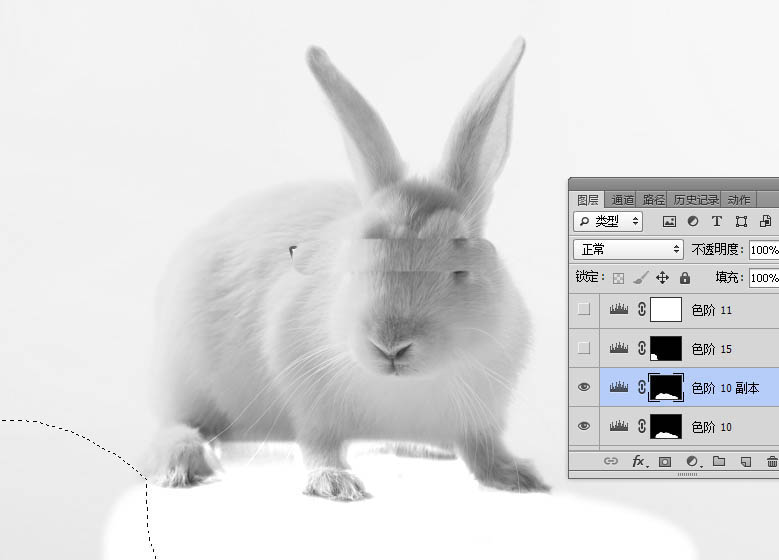779x560 pixels.
Task: Toggle lock all on layer
Action: pos(685,278)
